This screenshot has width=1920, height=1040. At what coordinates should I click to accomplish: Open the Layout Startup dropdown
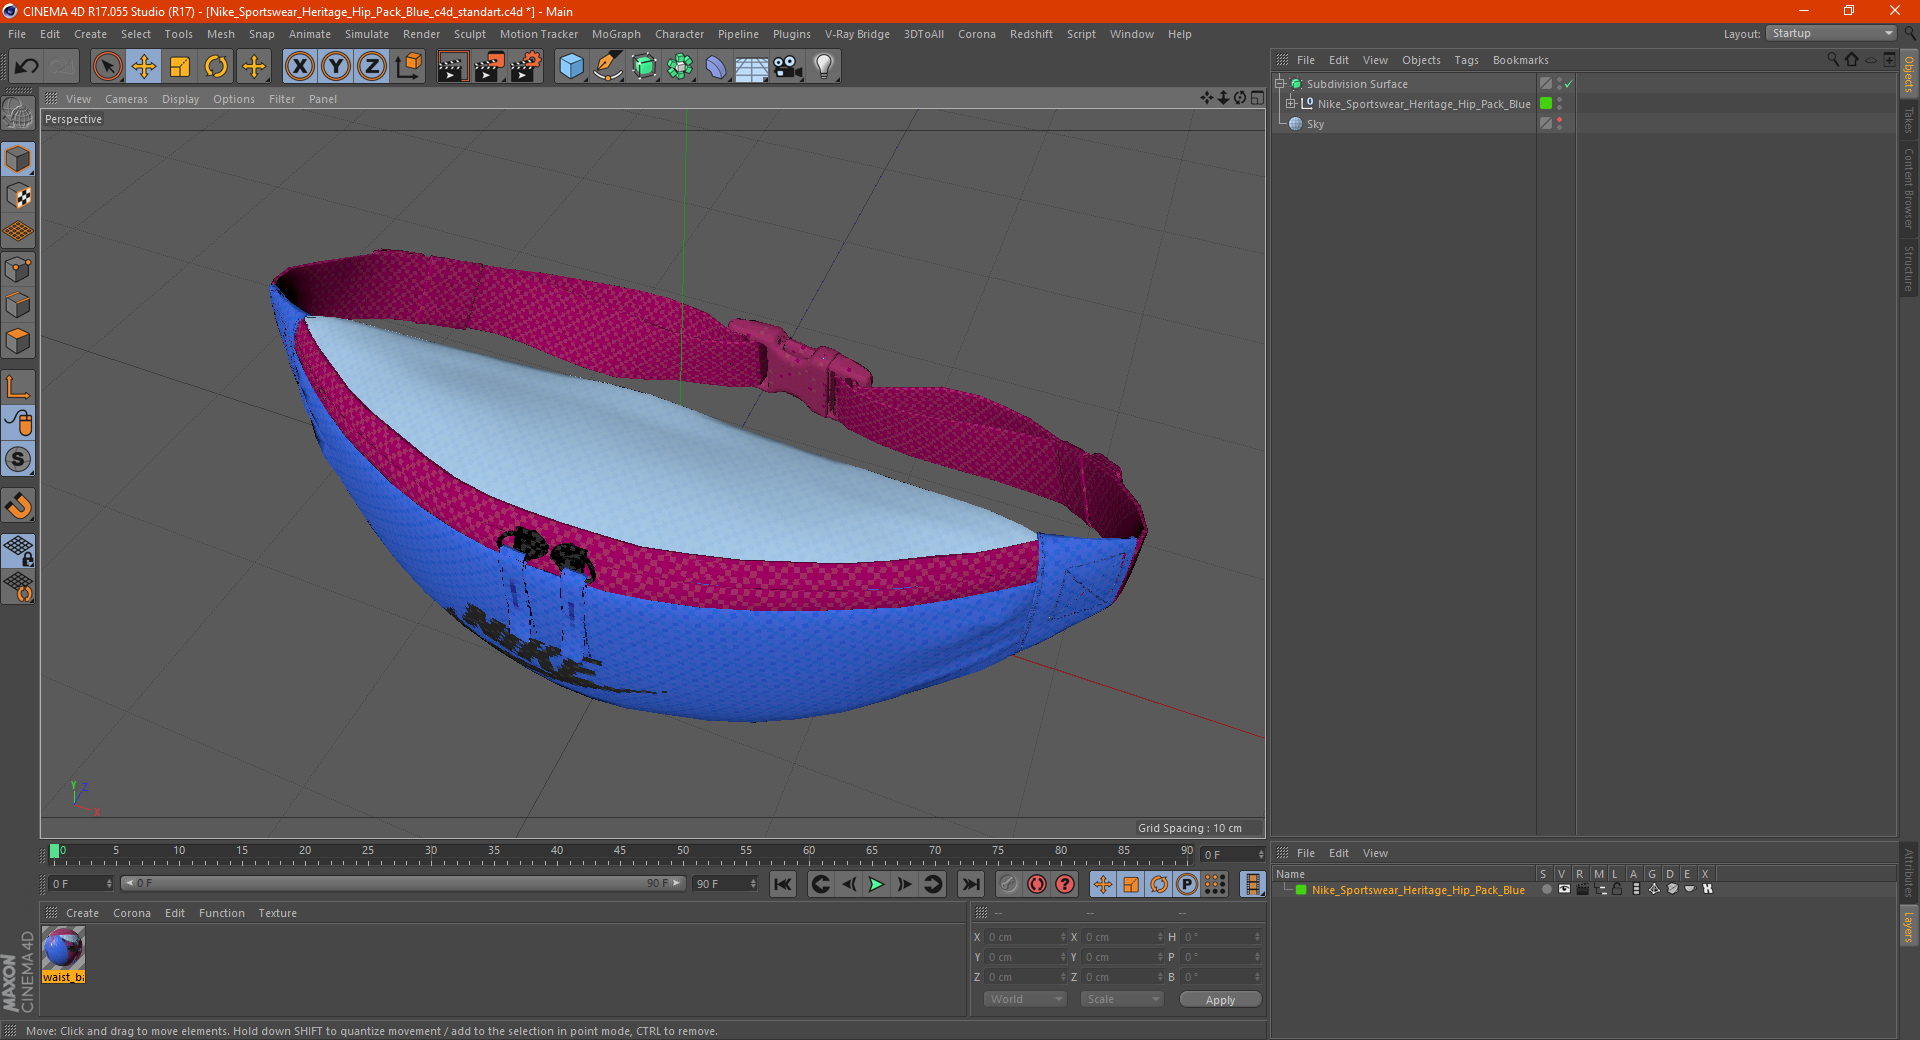coord(1832,33)
